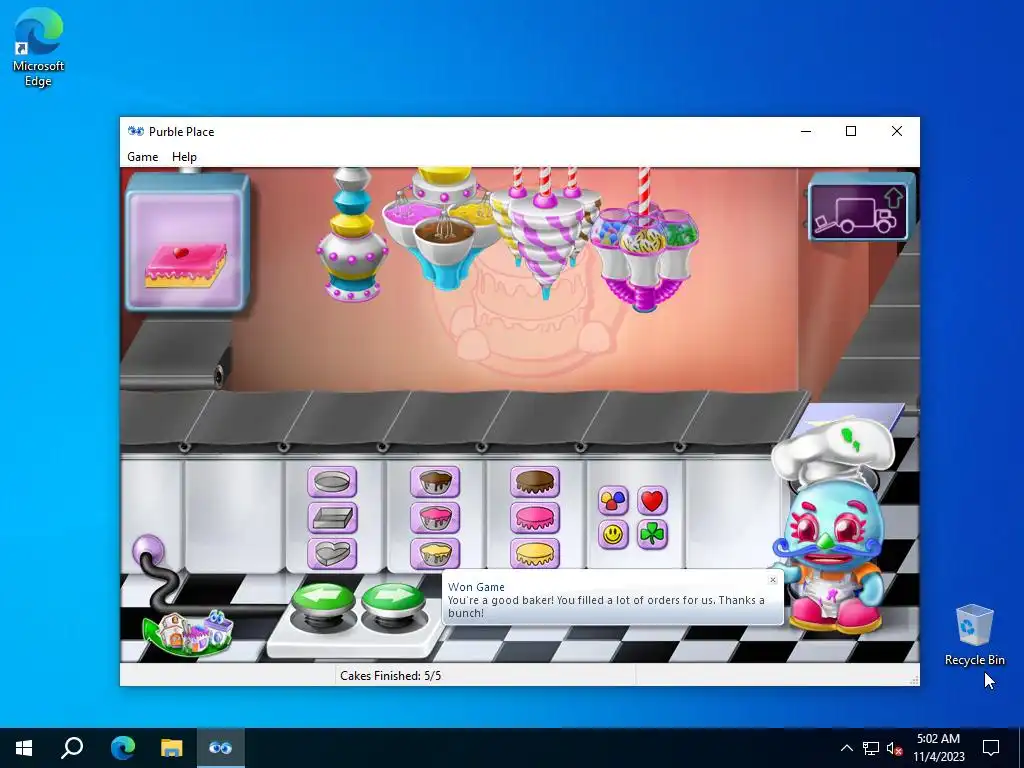Select the square cake pan button
This screenshot has height=768, width=1024.
pos(332,519)
